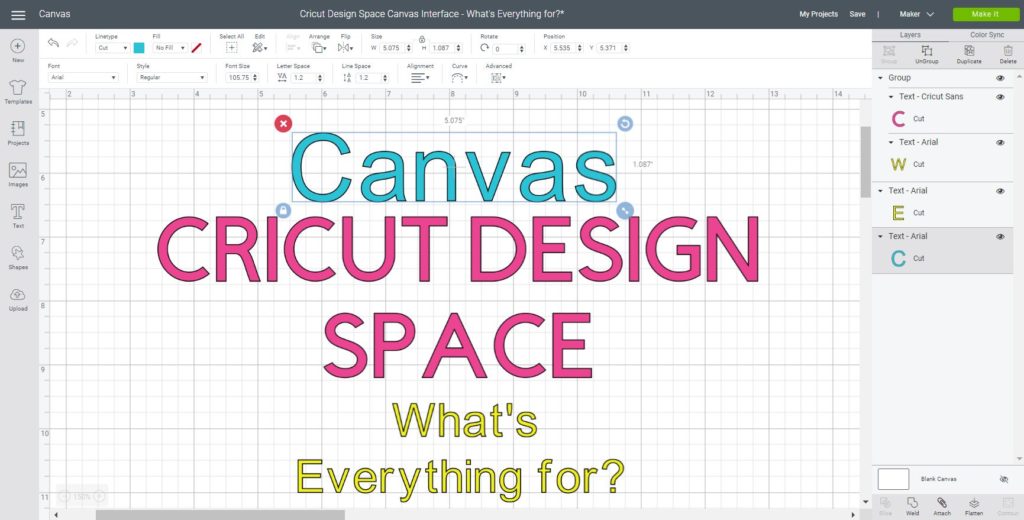Open the Arrange options
Viewport: 1024px width, 520px height.
(319, 48)
